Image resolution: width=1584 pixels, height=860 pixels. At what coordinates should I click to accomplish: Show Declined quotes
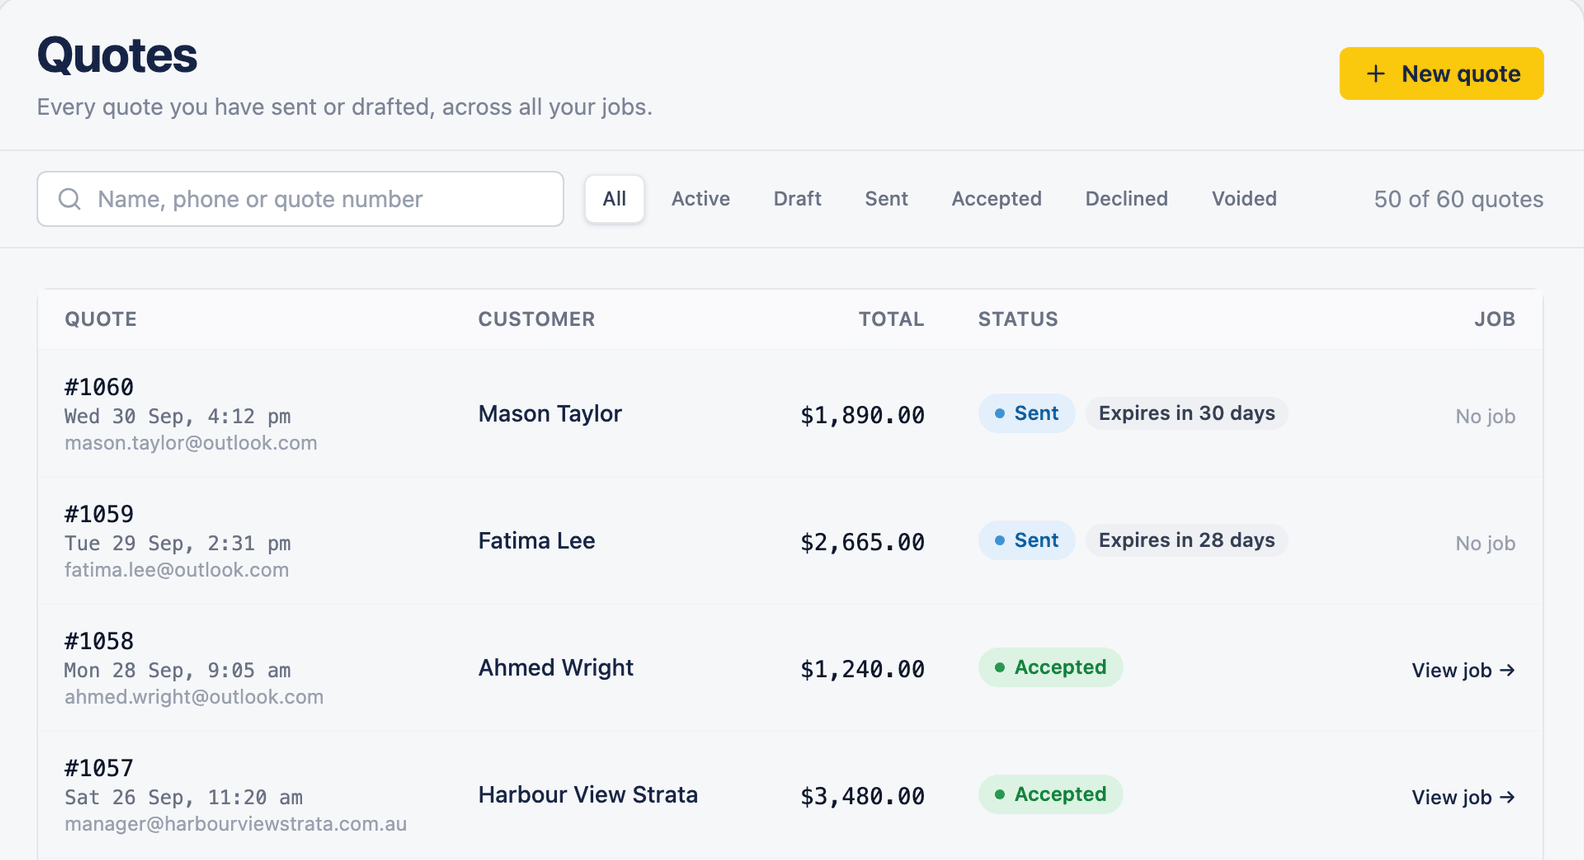pyautogui.click(x=1126, y=199)
